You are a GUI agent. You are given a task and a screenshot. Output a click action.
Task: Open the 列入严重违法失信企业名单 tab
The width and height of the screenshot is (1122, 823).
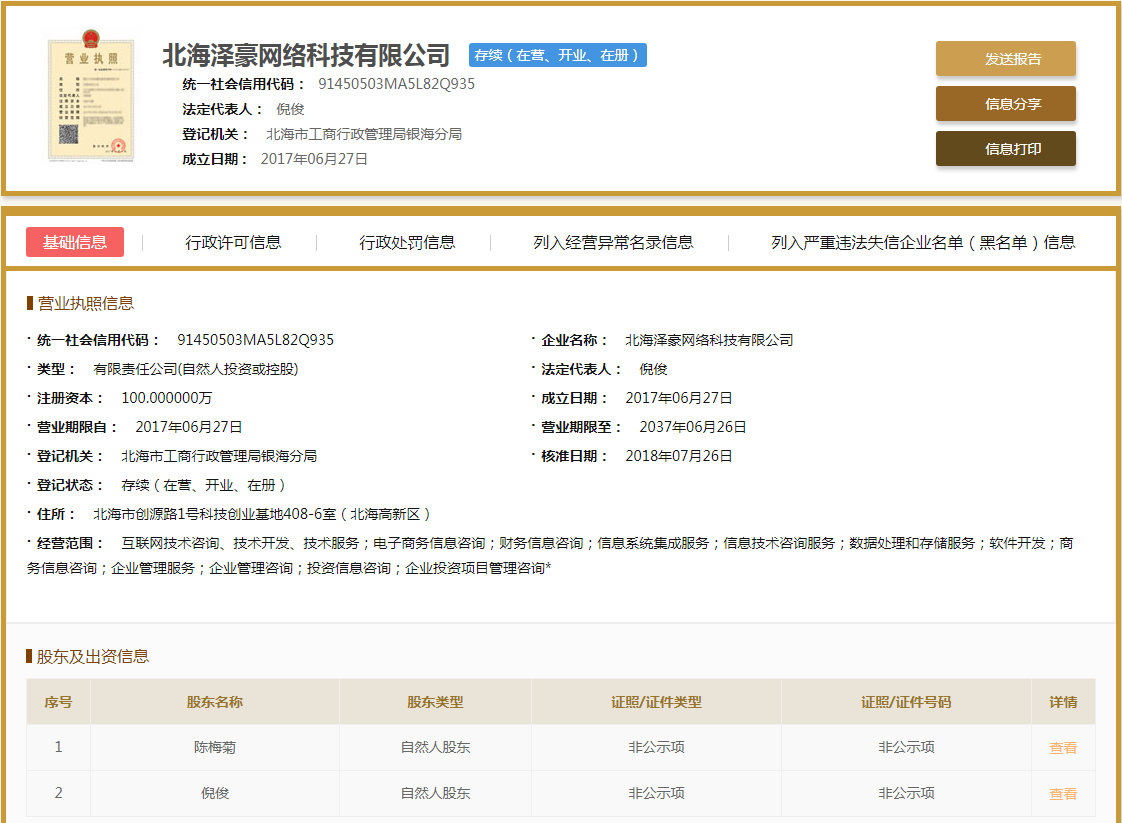coord(922,242)
